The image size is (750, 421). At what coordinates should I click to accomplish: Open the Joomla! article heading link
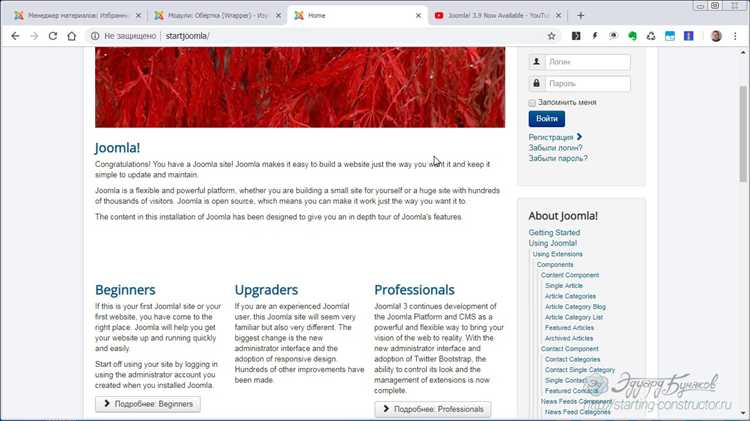click(x=117, y=148)
